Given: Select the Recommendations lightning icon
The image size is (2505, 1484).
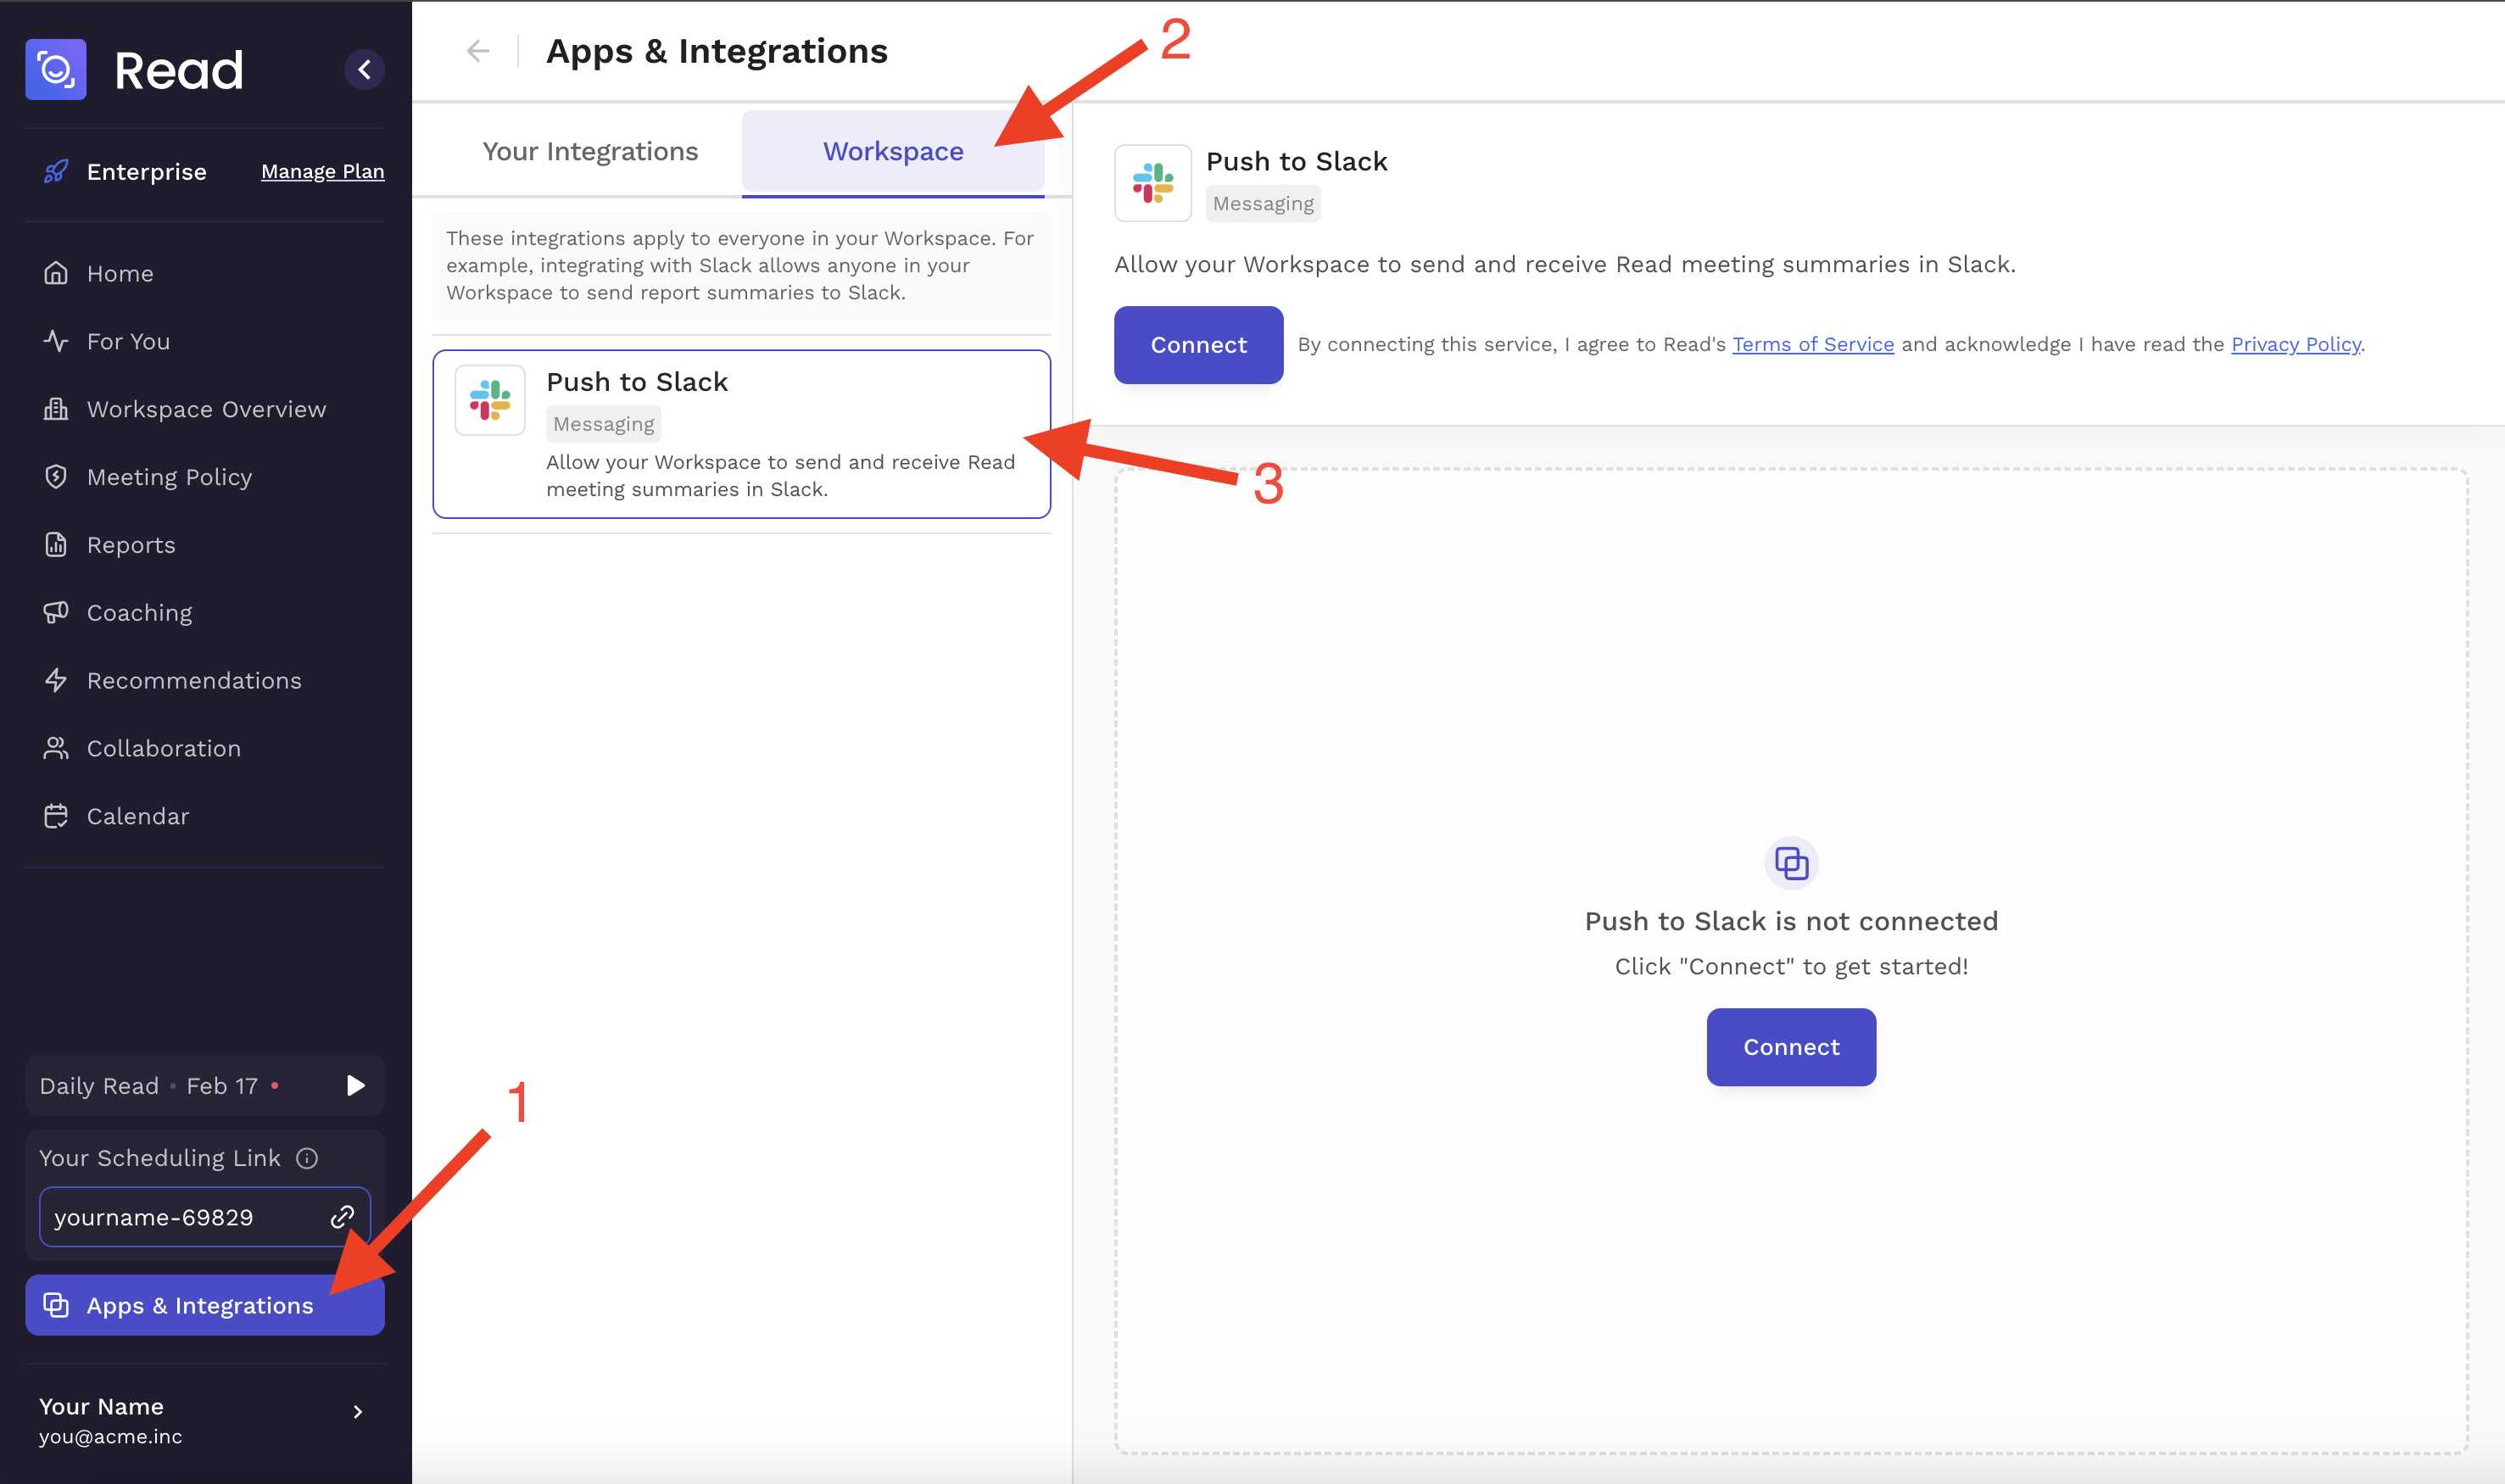Looking at the screenshot, I should (x=56, y=680).
